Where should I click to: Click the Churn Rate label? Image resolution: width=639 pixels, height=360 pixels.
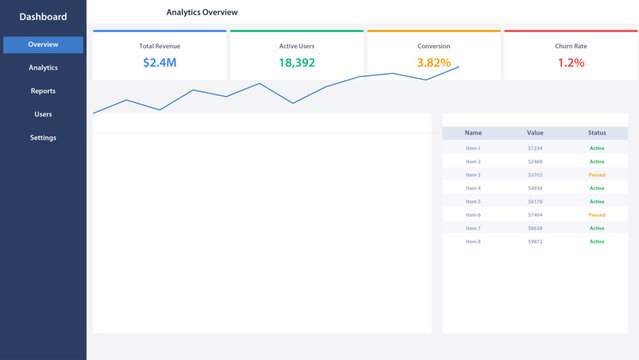571,46
